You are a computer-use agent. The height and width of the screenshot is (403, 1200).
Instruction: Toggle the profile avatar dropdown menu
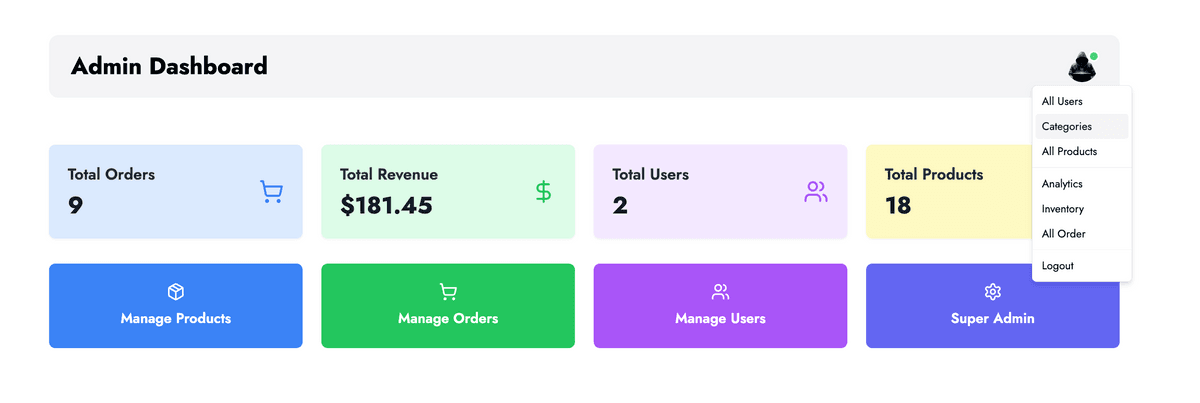pos(1082,67)
